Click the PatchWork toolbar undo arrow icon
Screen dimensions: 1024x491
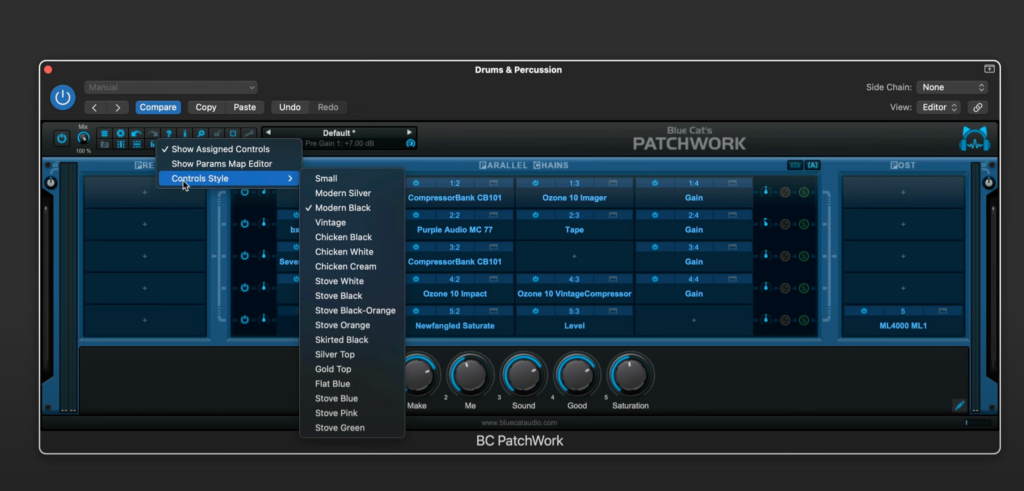coord(136,133)
